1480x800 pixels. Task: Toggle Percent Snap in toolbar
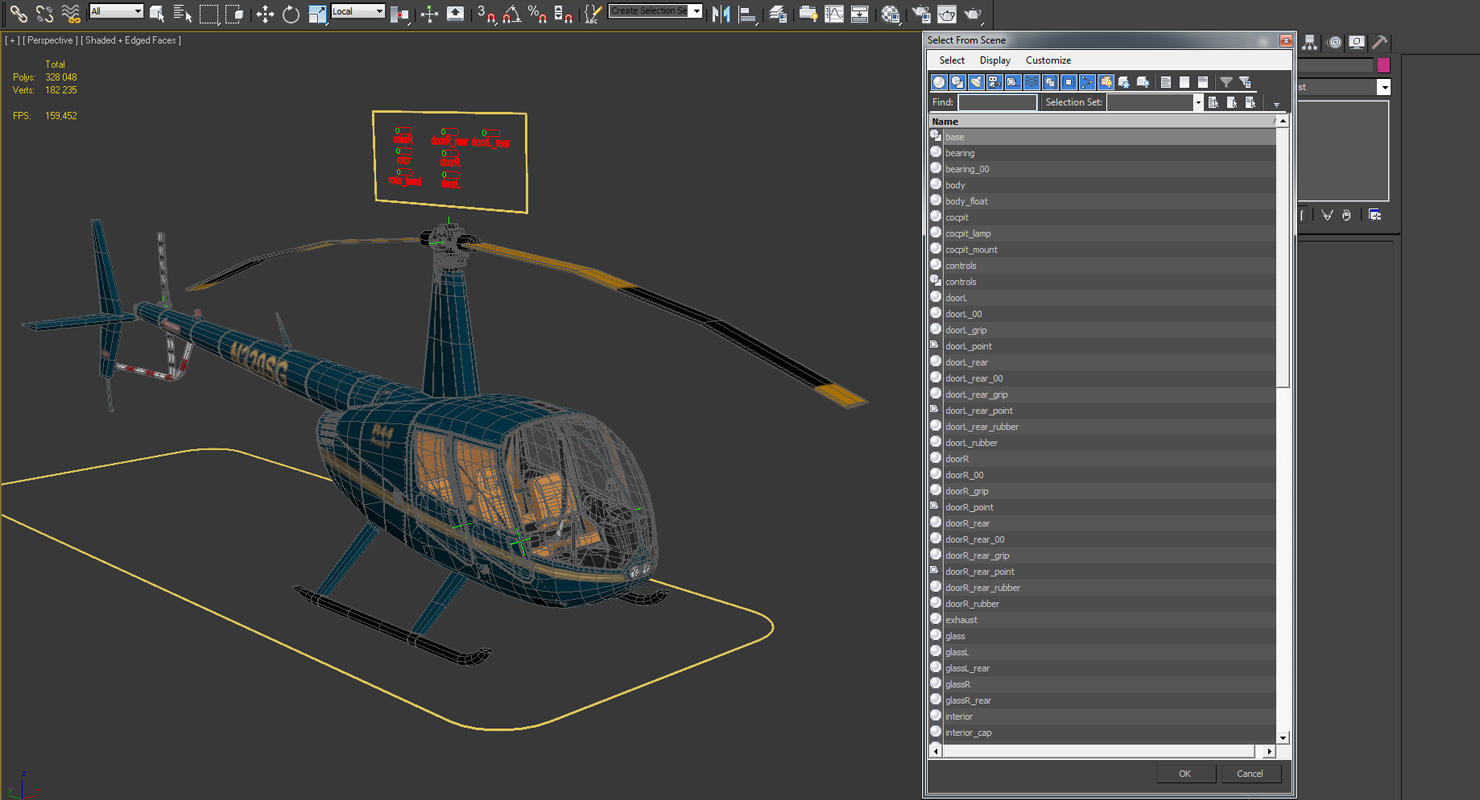[x=538, y=14]
